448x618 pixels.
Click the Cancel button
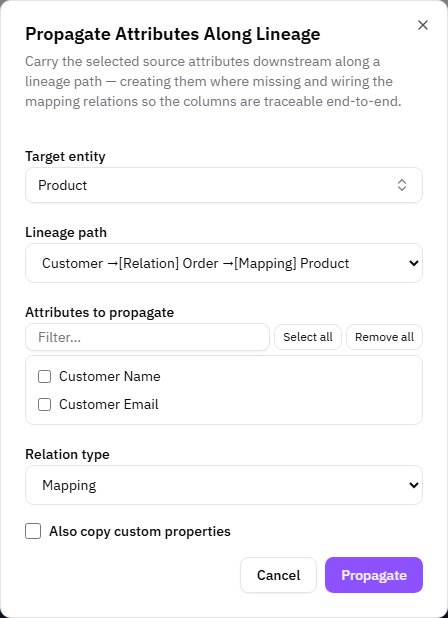click(x=279, y=575)
